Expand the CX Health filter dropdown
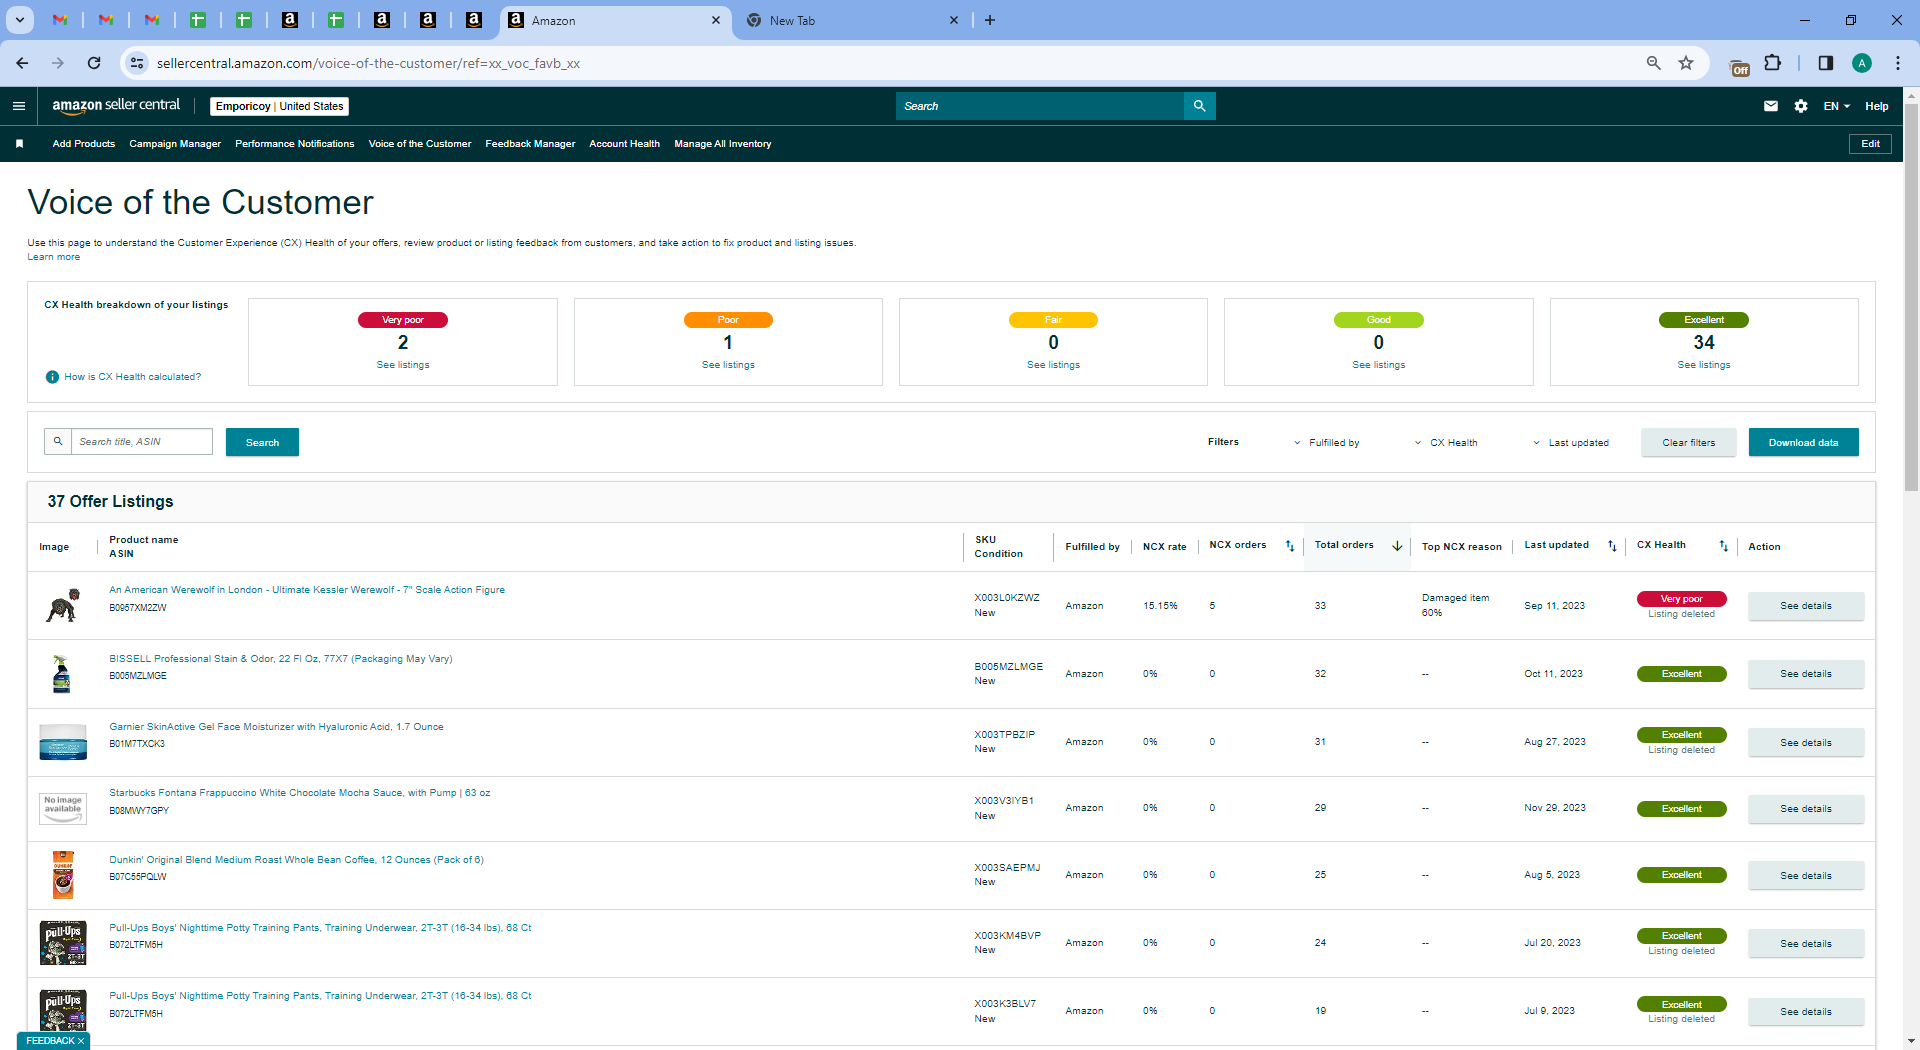1920x1050 pixels. click(1446, 443)
